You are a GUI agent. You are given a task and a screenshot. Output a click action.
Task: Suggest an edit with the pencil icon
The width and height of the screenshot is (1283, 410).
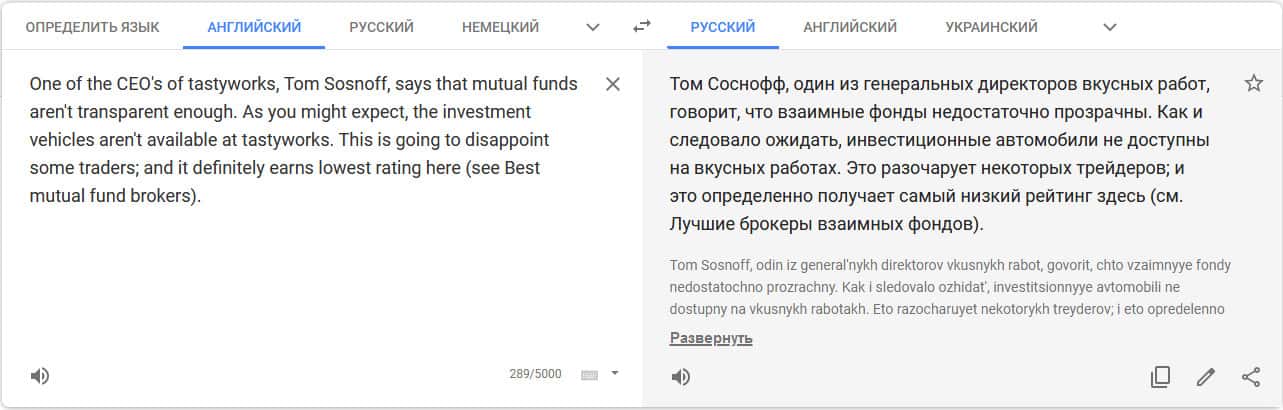(x=1206, y=377)
